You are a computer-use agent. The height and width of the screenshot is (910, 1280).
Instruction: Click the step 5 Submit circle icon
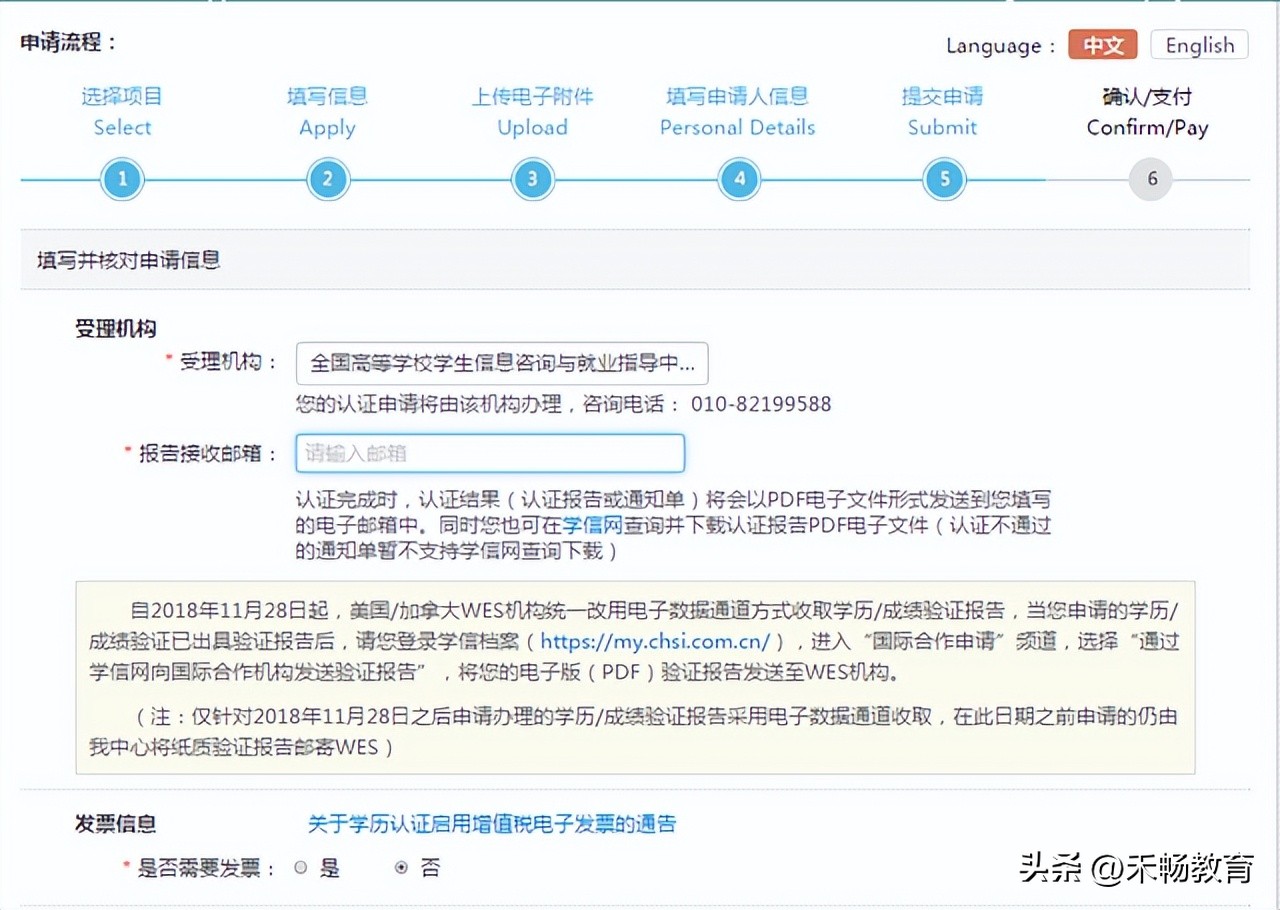pyautogui.click(x=944, y=179)
